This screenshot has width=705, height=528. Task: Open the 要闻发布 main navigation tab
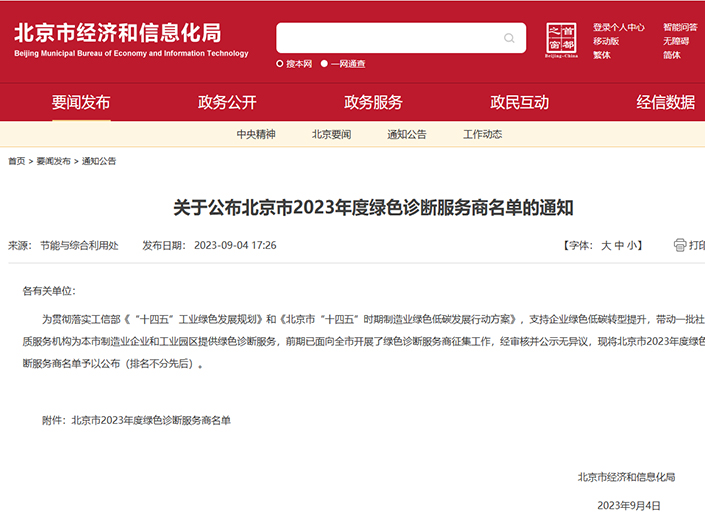(x=81, y=102)
